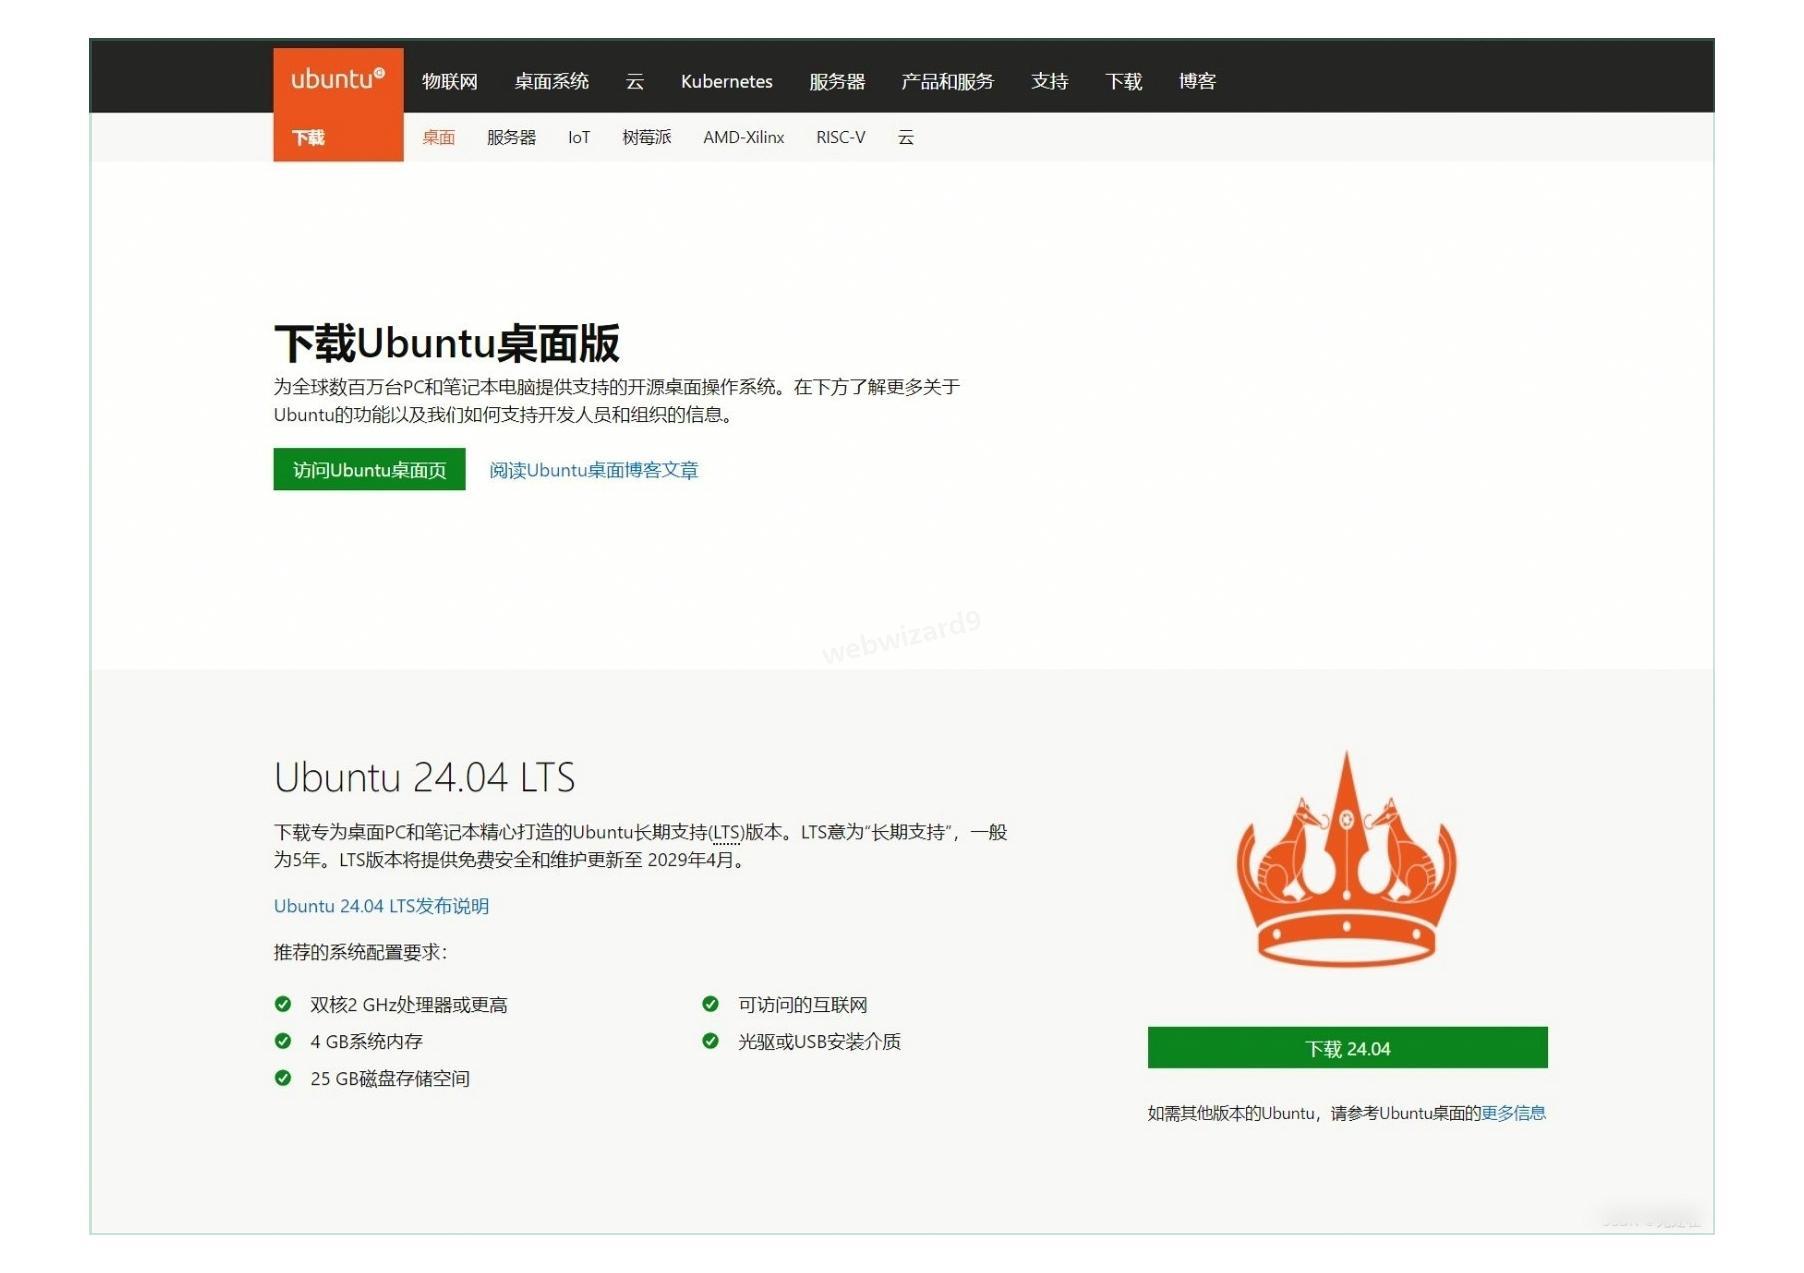Image resolution: width=1804 pixels, height=1273 pixels.
Task: Click the 双核2 GHz处理器或更高 requirement text
Action: coord(409,1005)
